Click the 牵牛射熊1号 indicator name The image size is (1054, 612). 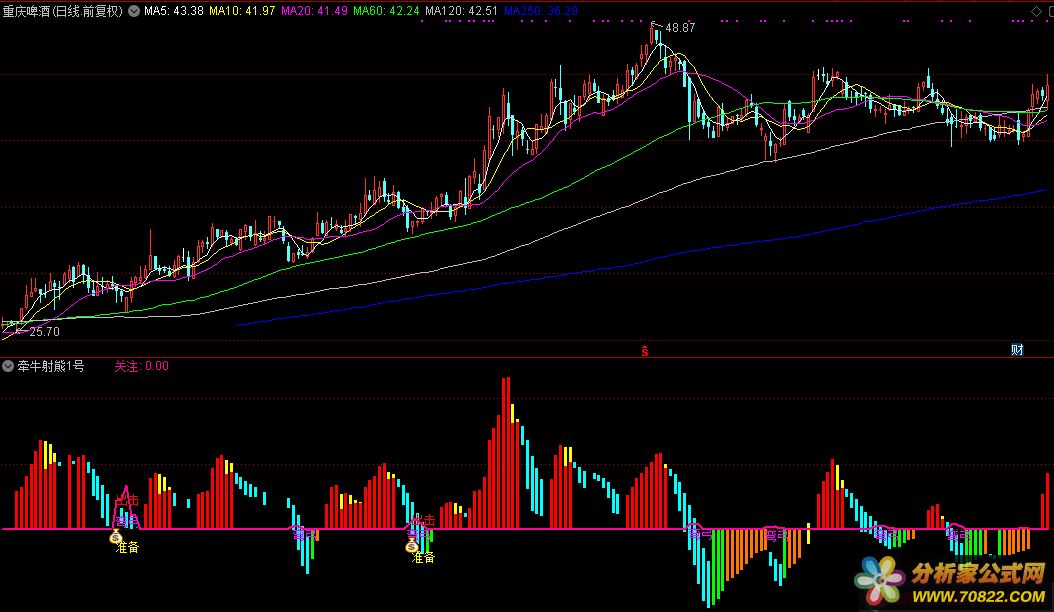tap(51, 367)
